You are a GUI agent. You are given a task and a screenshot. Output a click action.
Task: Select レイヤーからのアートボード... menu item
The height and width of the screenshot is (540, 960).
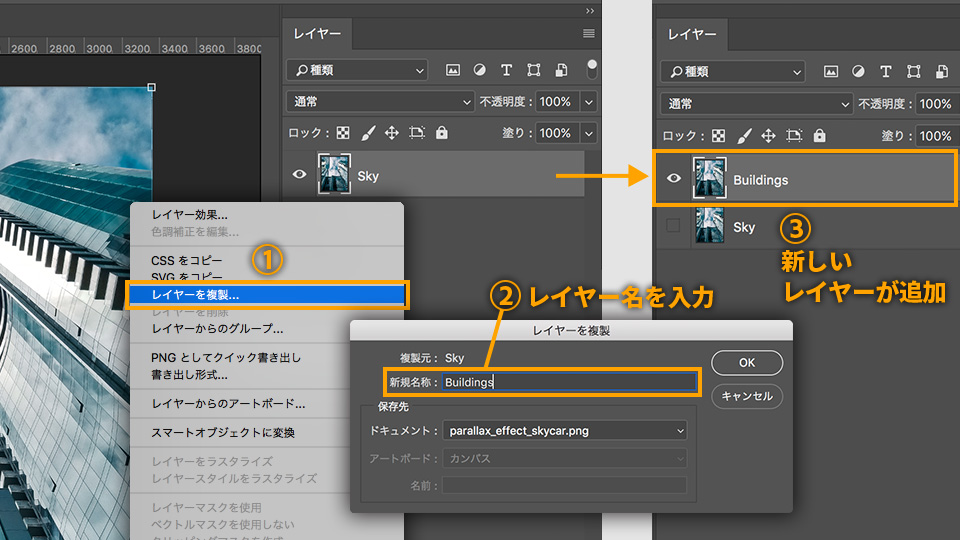click(228, 404)
